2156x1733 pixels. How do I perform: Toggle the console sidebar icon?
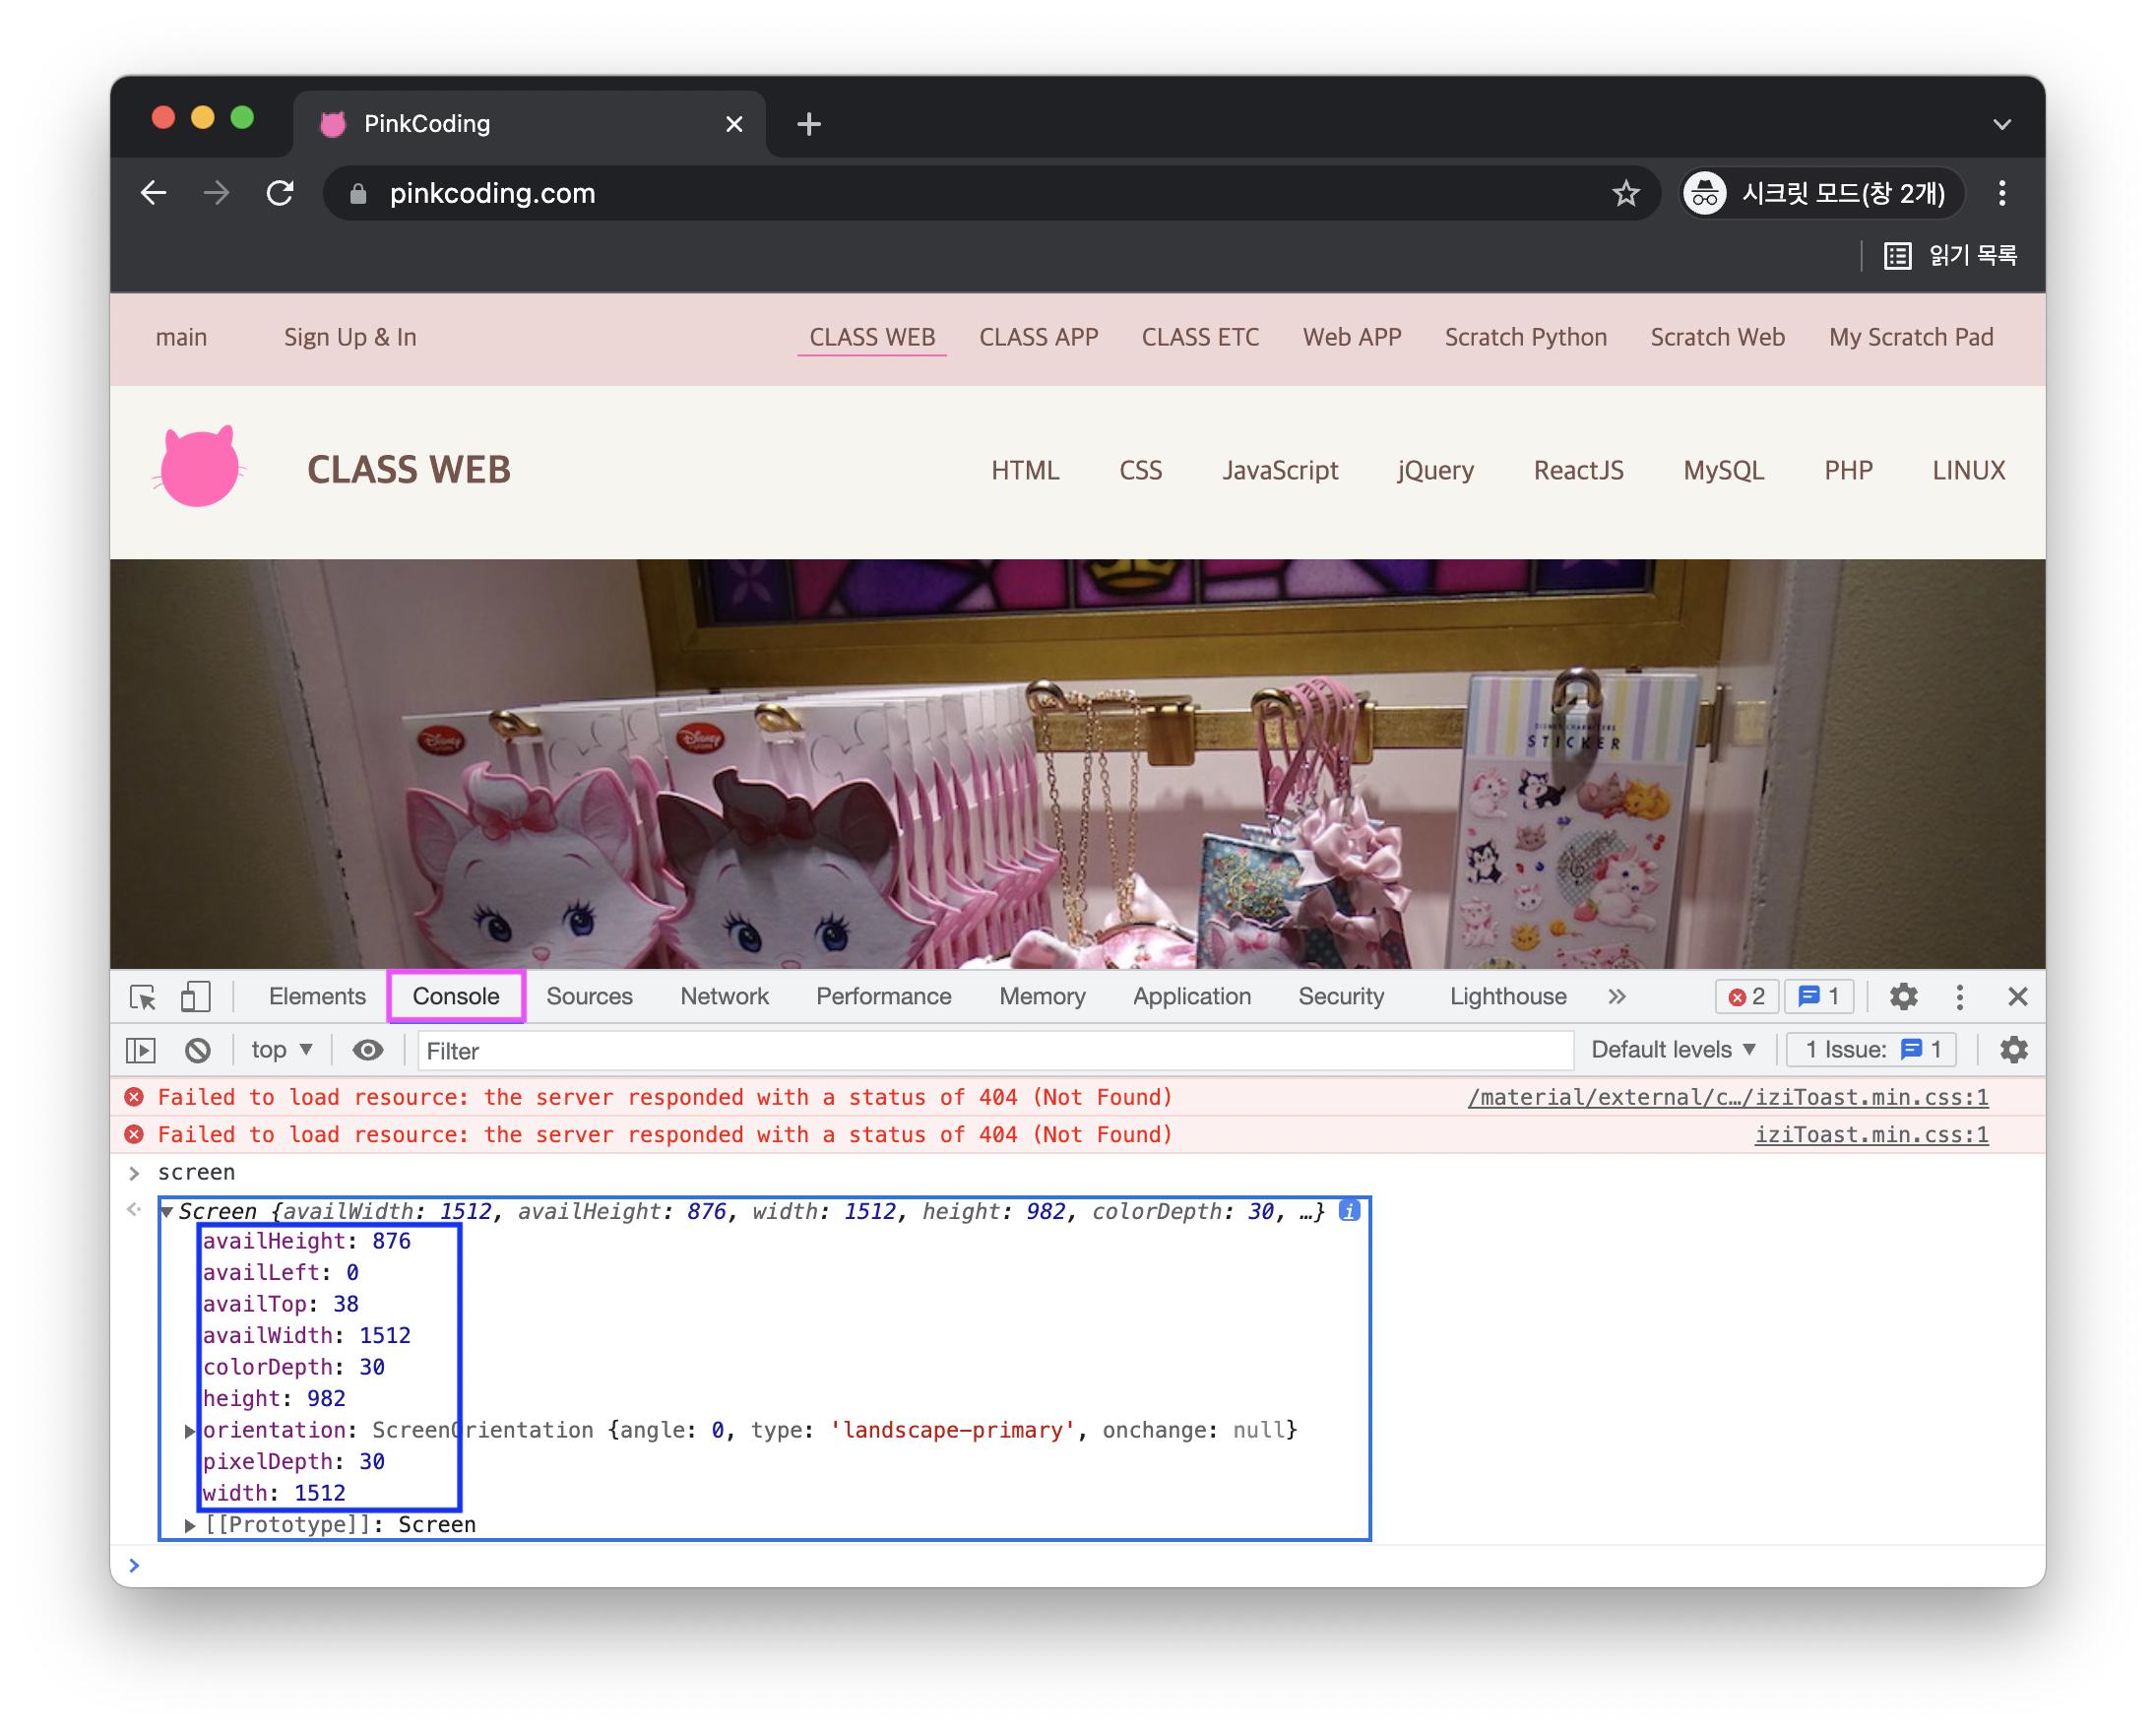click(x=141, y=1051)
